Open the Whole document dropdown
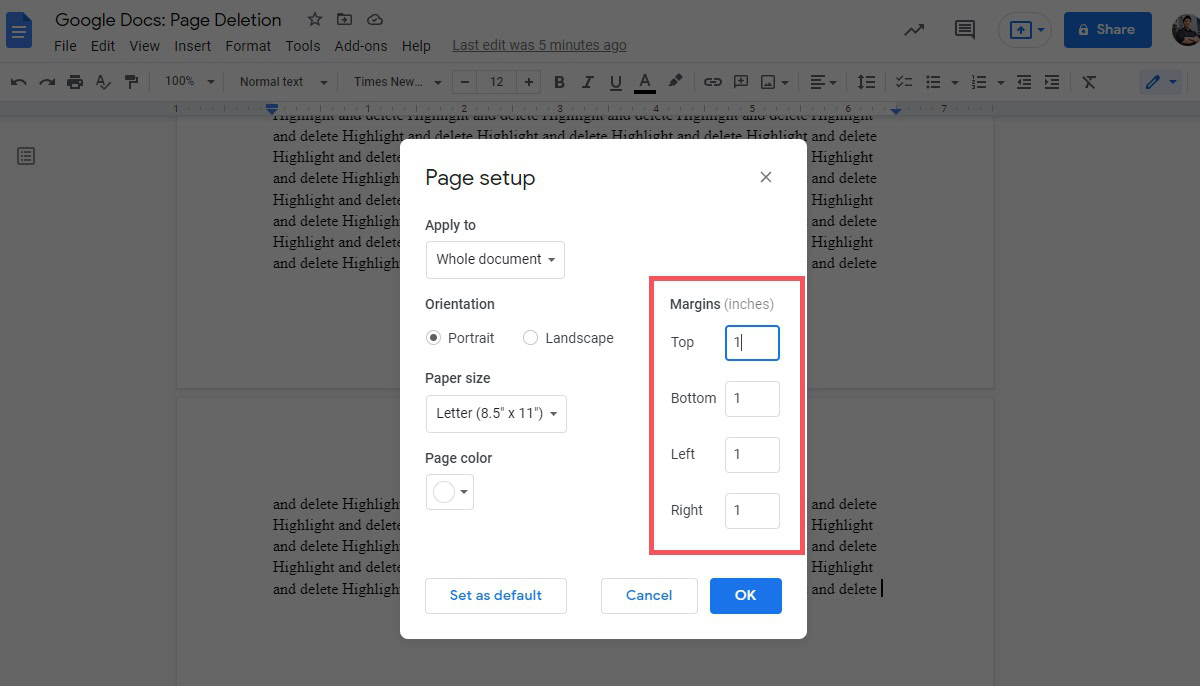 495,260
